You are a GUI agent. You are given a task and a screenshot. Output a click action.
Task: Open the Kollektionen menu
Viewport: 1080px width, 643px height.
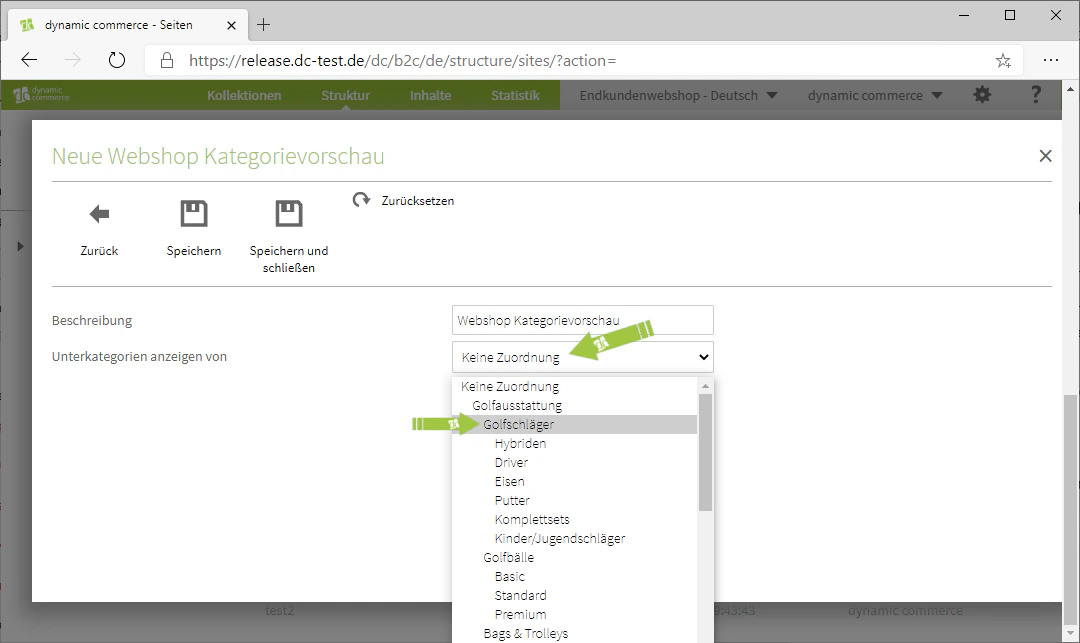[244, 95]
